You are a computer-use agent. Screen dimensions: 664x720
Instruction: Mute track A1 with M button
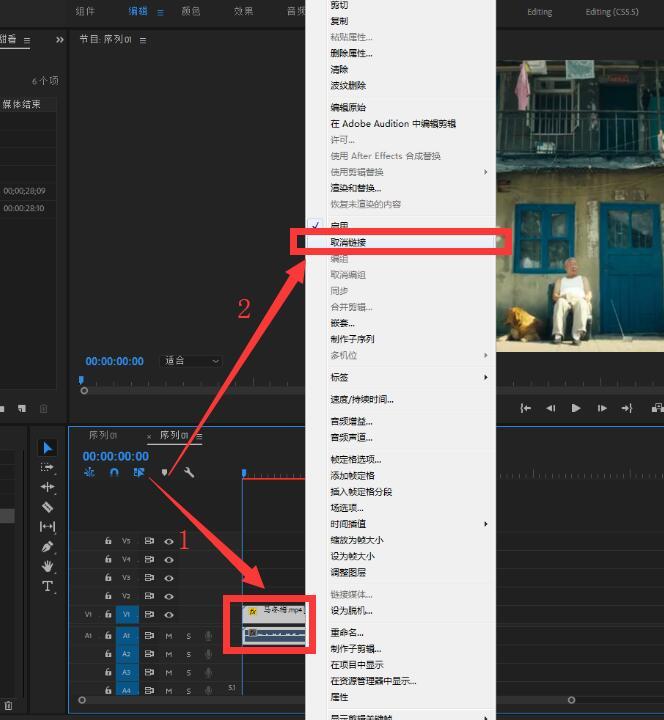point(169,636)
